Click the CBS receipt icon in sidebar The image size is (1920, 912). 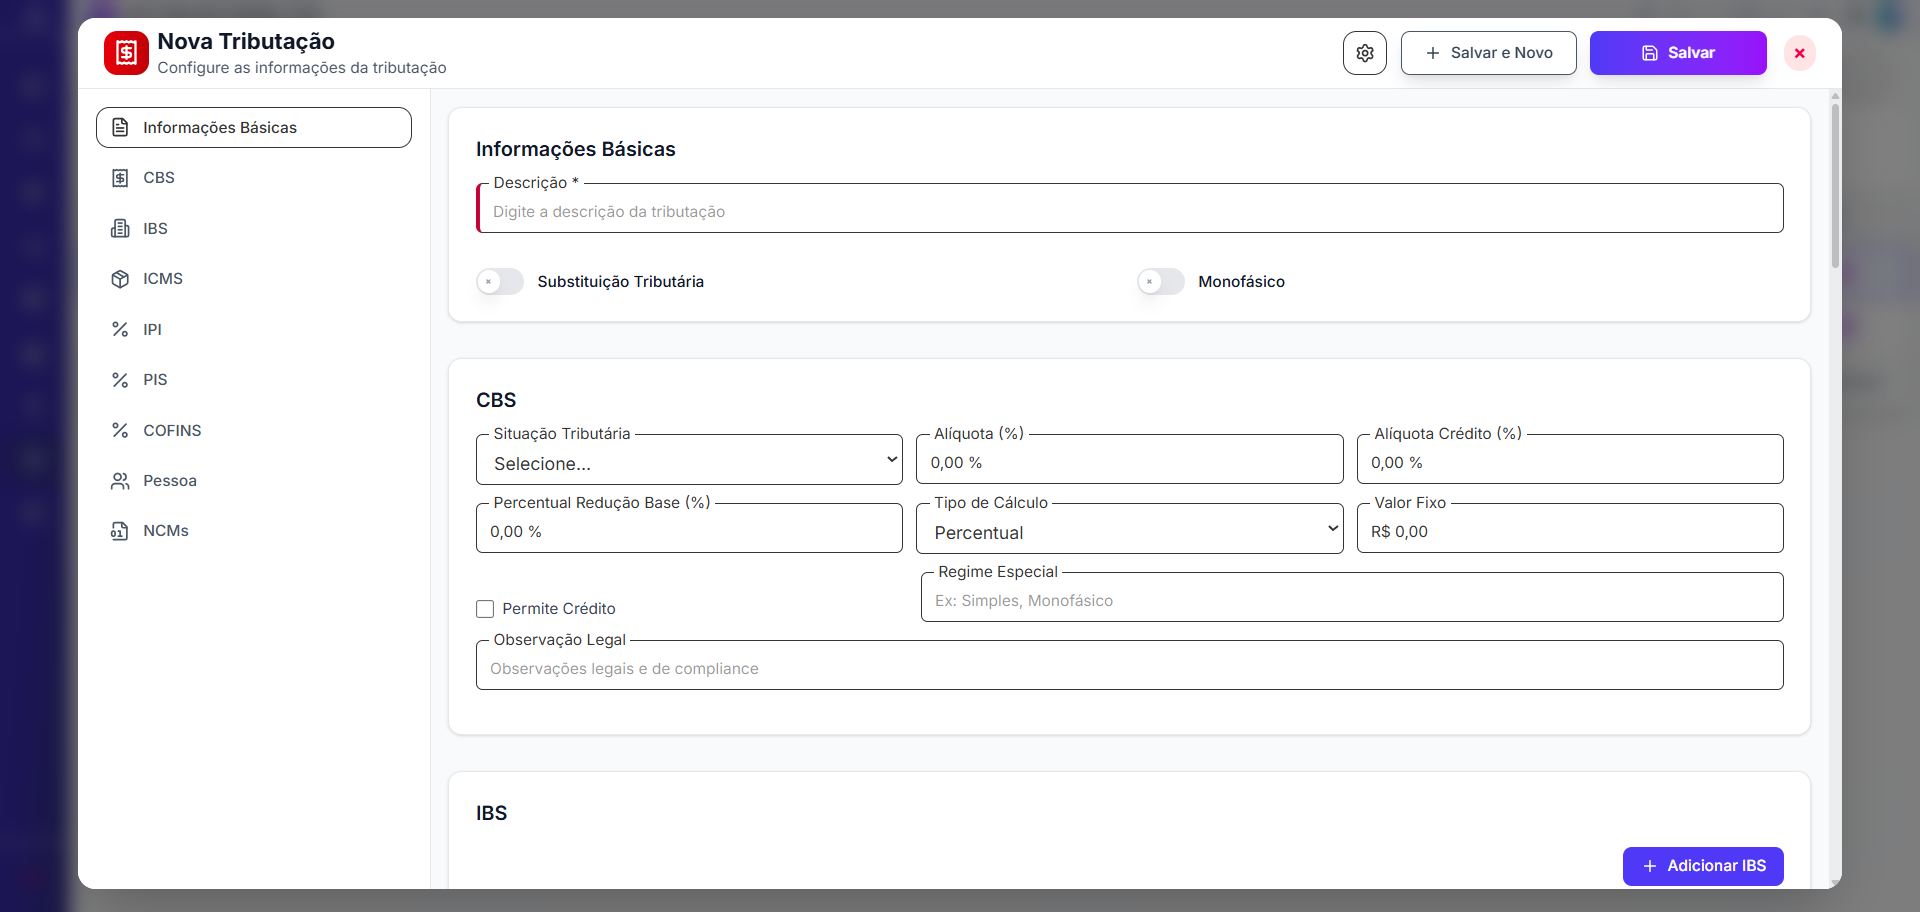point(120,178)
